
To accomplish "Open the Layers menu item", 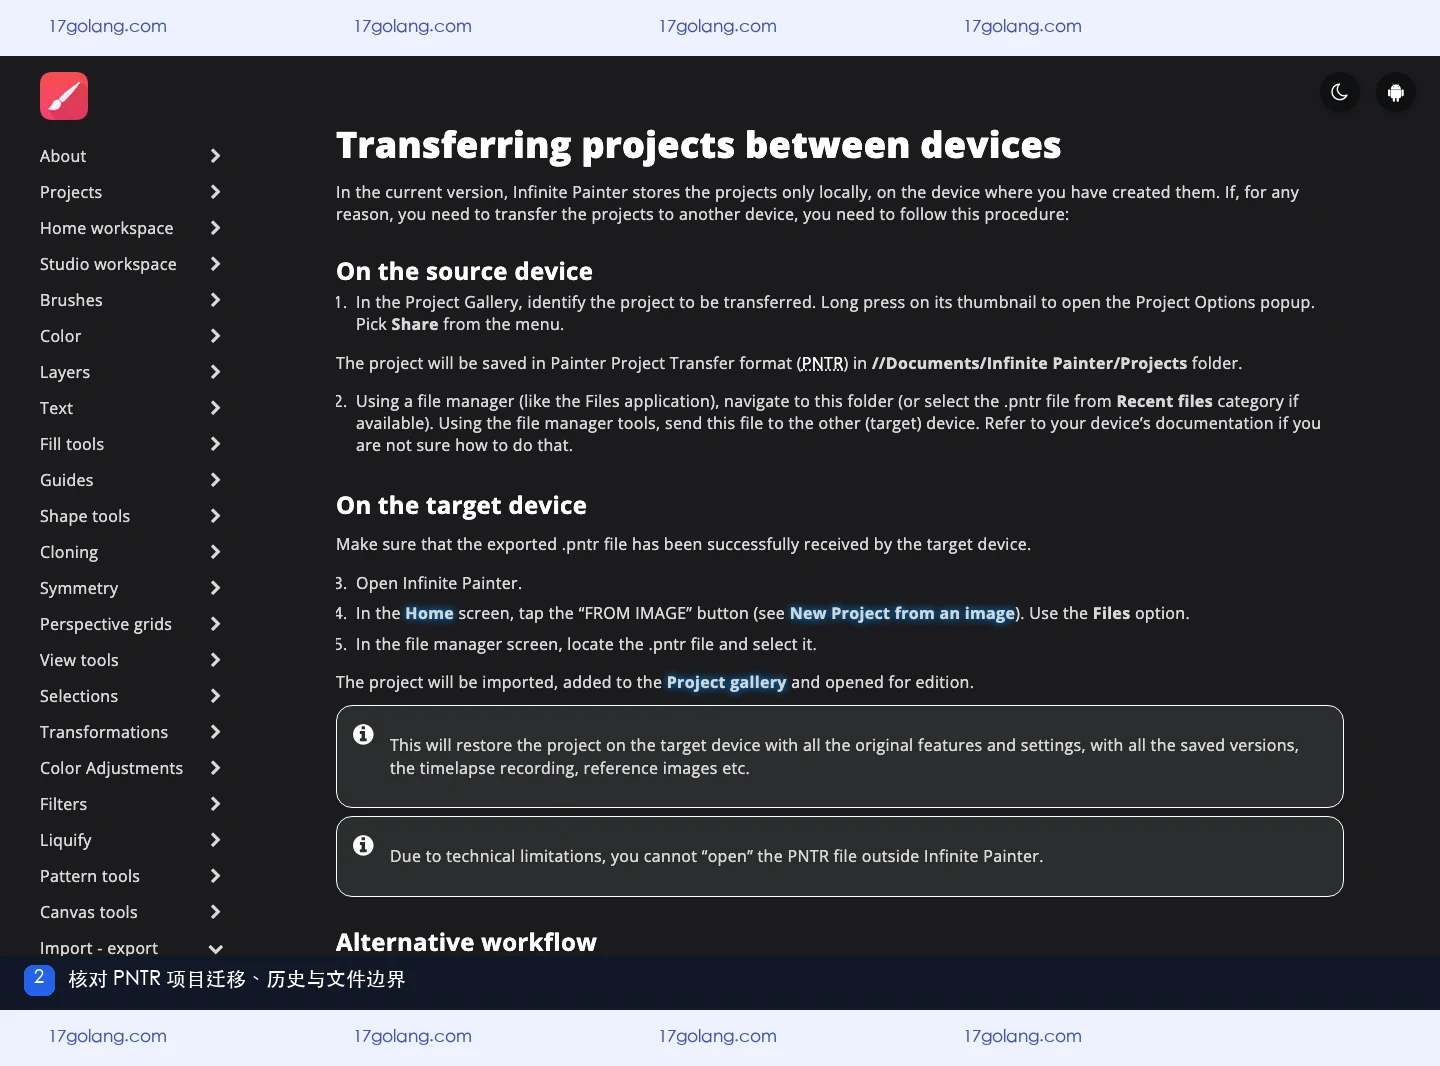I will 65,372.
